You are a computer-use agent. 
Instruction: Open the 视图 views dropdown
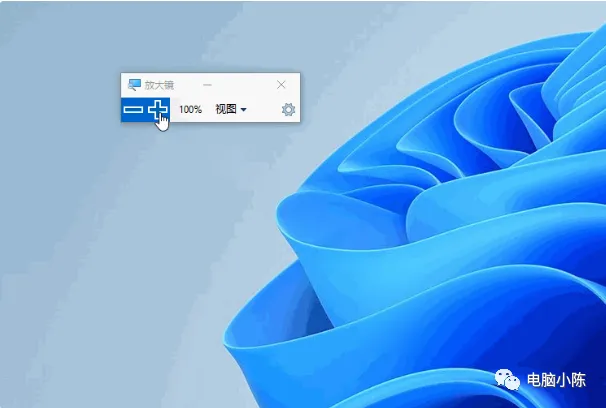pyautogui.click(x=231, y=109)
